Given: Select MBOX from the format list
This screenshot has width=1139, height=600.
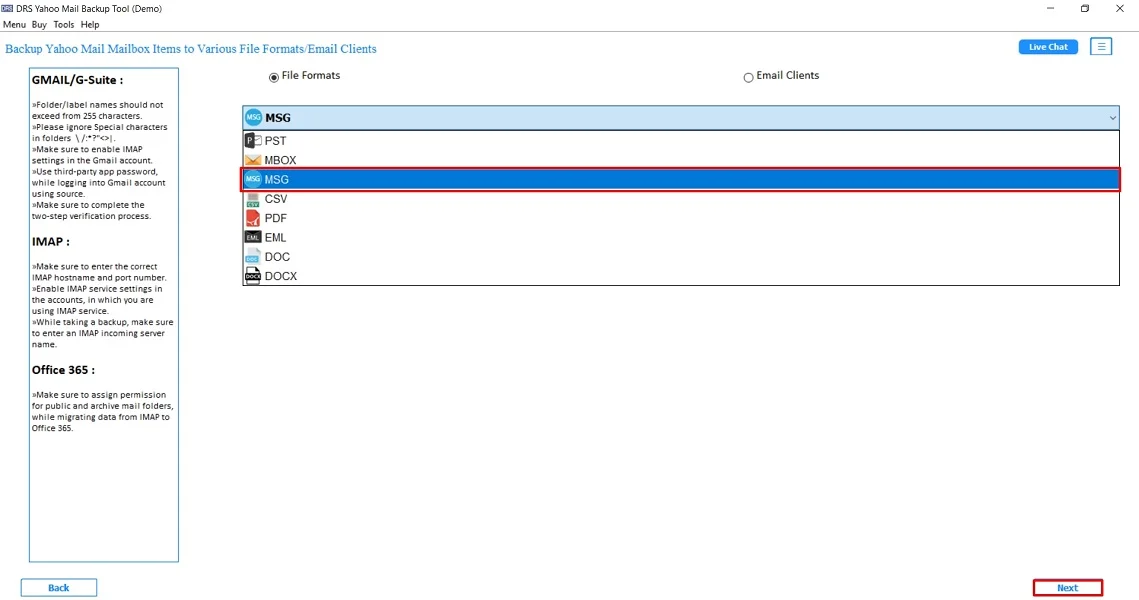Looking at the screenshot, I should click(279, 160).
